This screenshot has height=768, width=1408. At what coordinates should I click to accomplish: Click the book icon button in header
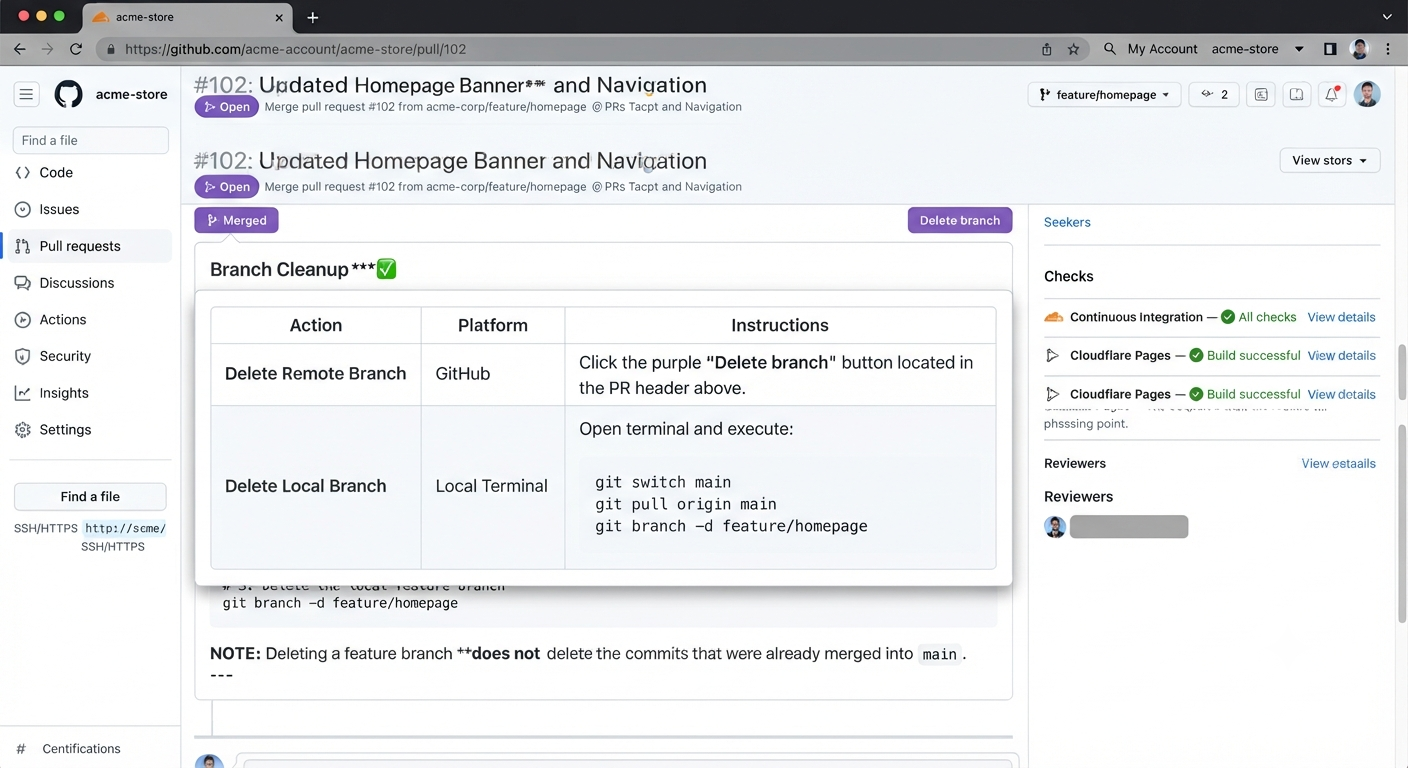1296,94
